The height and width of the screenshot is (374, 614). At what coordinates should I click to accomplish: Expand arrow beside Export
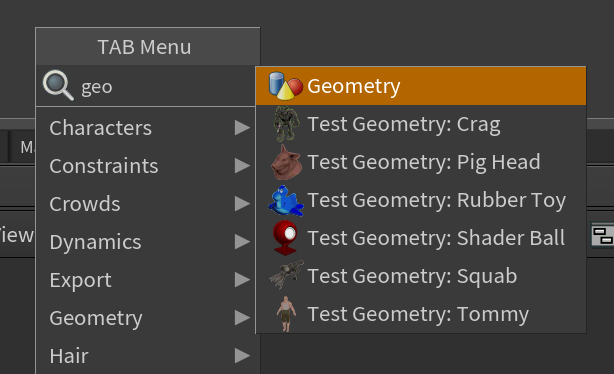[242, 280]
